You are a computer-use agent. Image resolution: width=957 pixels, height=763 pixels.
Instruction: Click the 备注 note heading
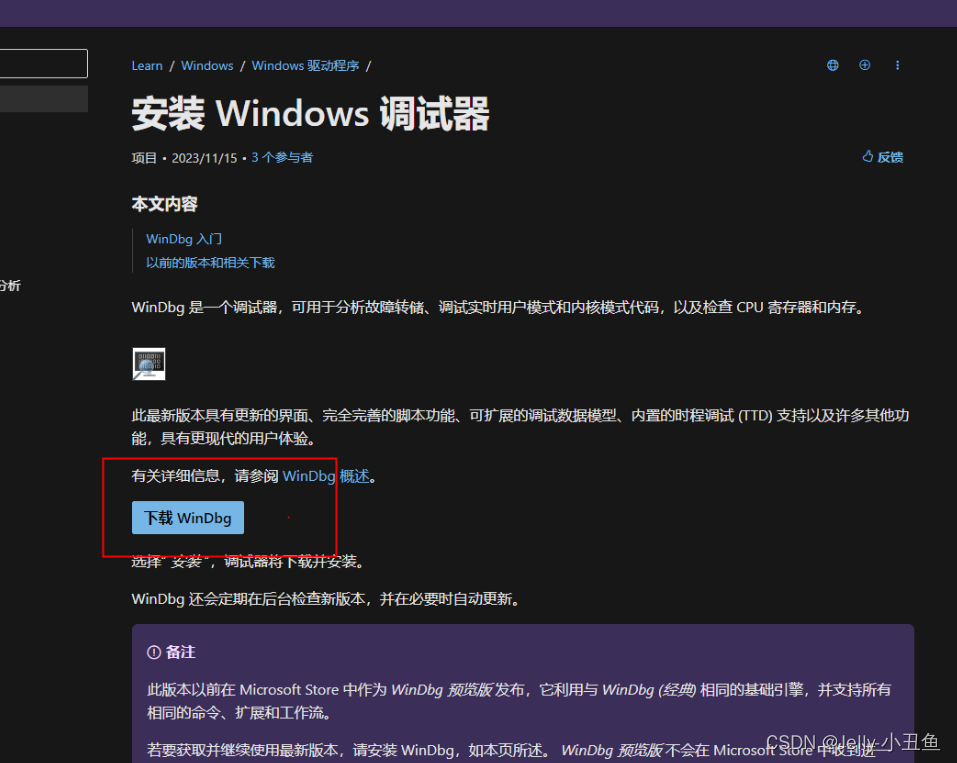click(181, 652)
